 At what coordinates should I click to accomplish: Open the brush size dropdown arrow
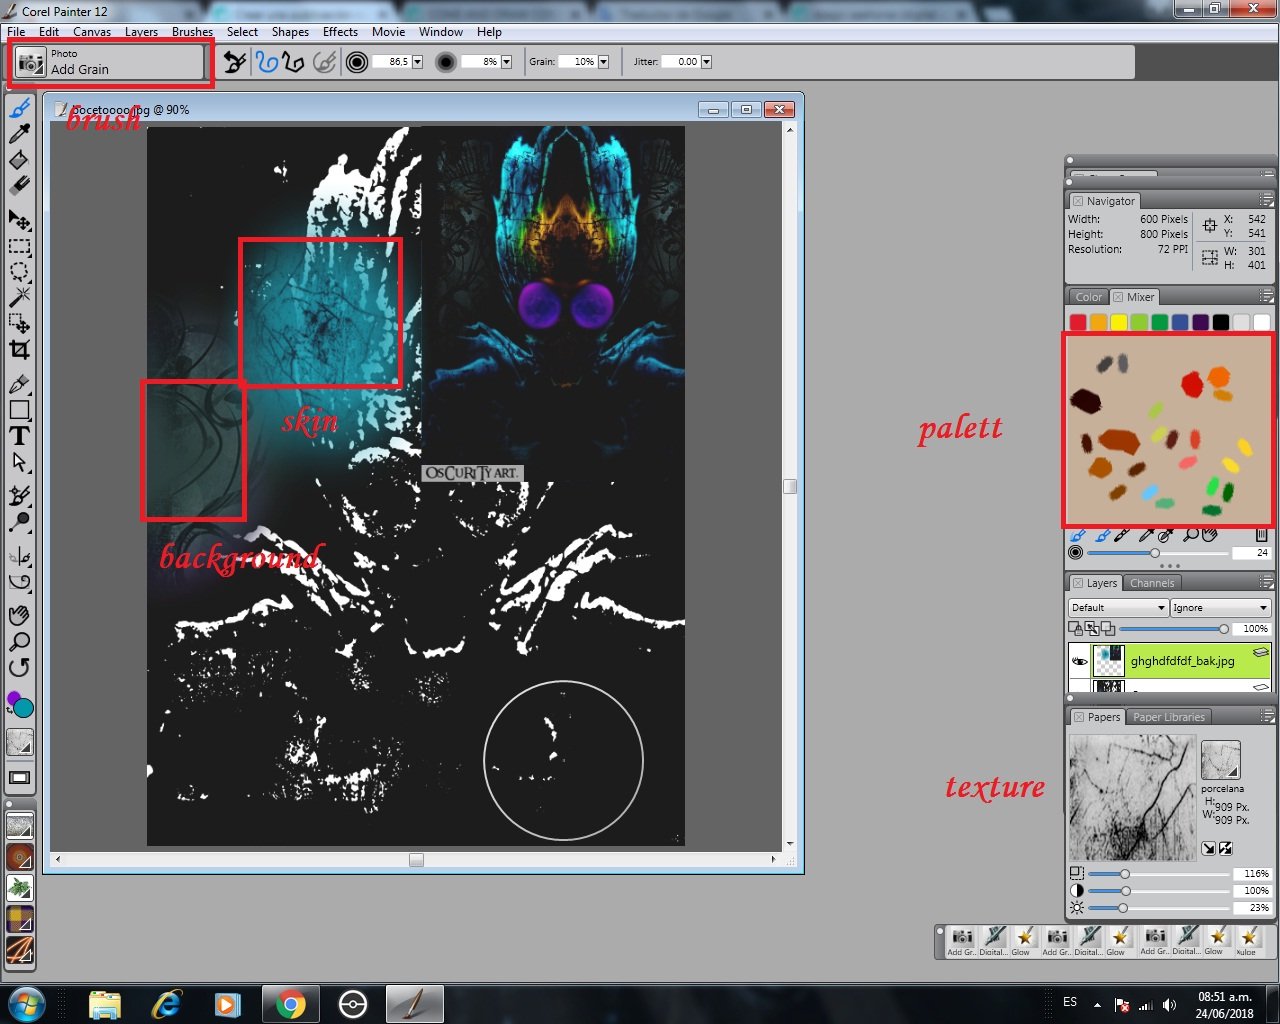click(417, 62)
